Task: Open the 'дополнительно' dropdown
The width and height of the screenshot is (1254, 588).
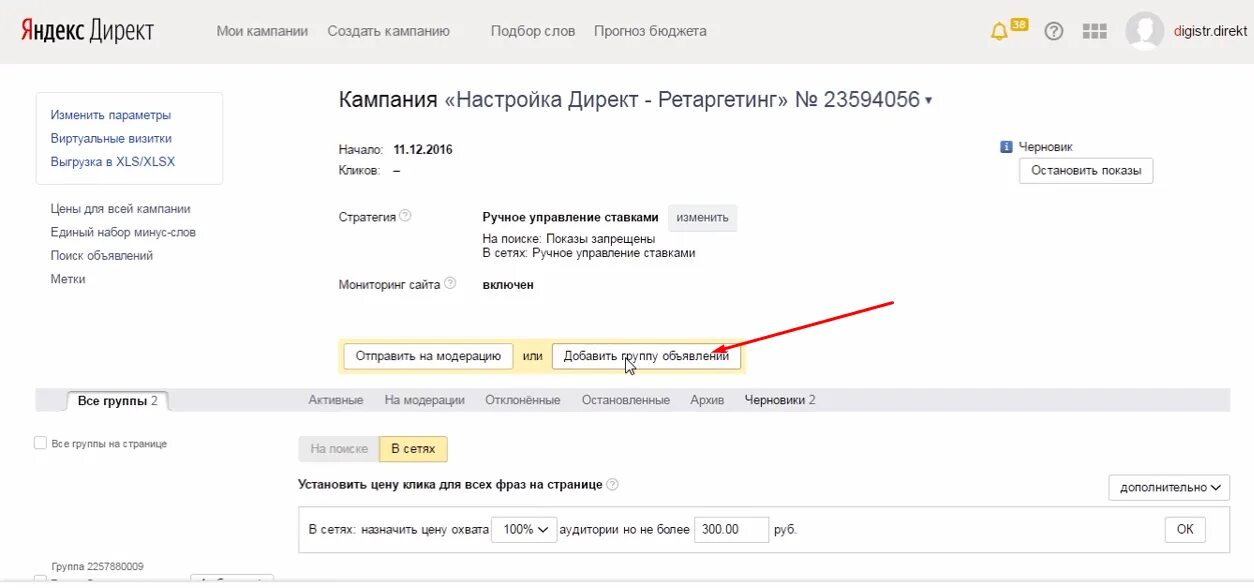Action: pyautogui.click(x=1169, y=487)
